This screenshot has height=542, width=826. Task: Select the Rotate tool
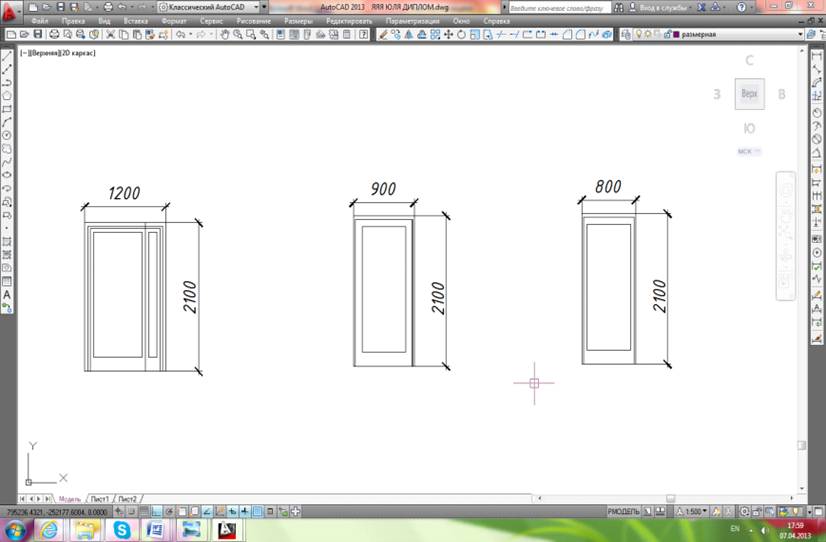click(x=461, y=34)
